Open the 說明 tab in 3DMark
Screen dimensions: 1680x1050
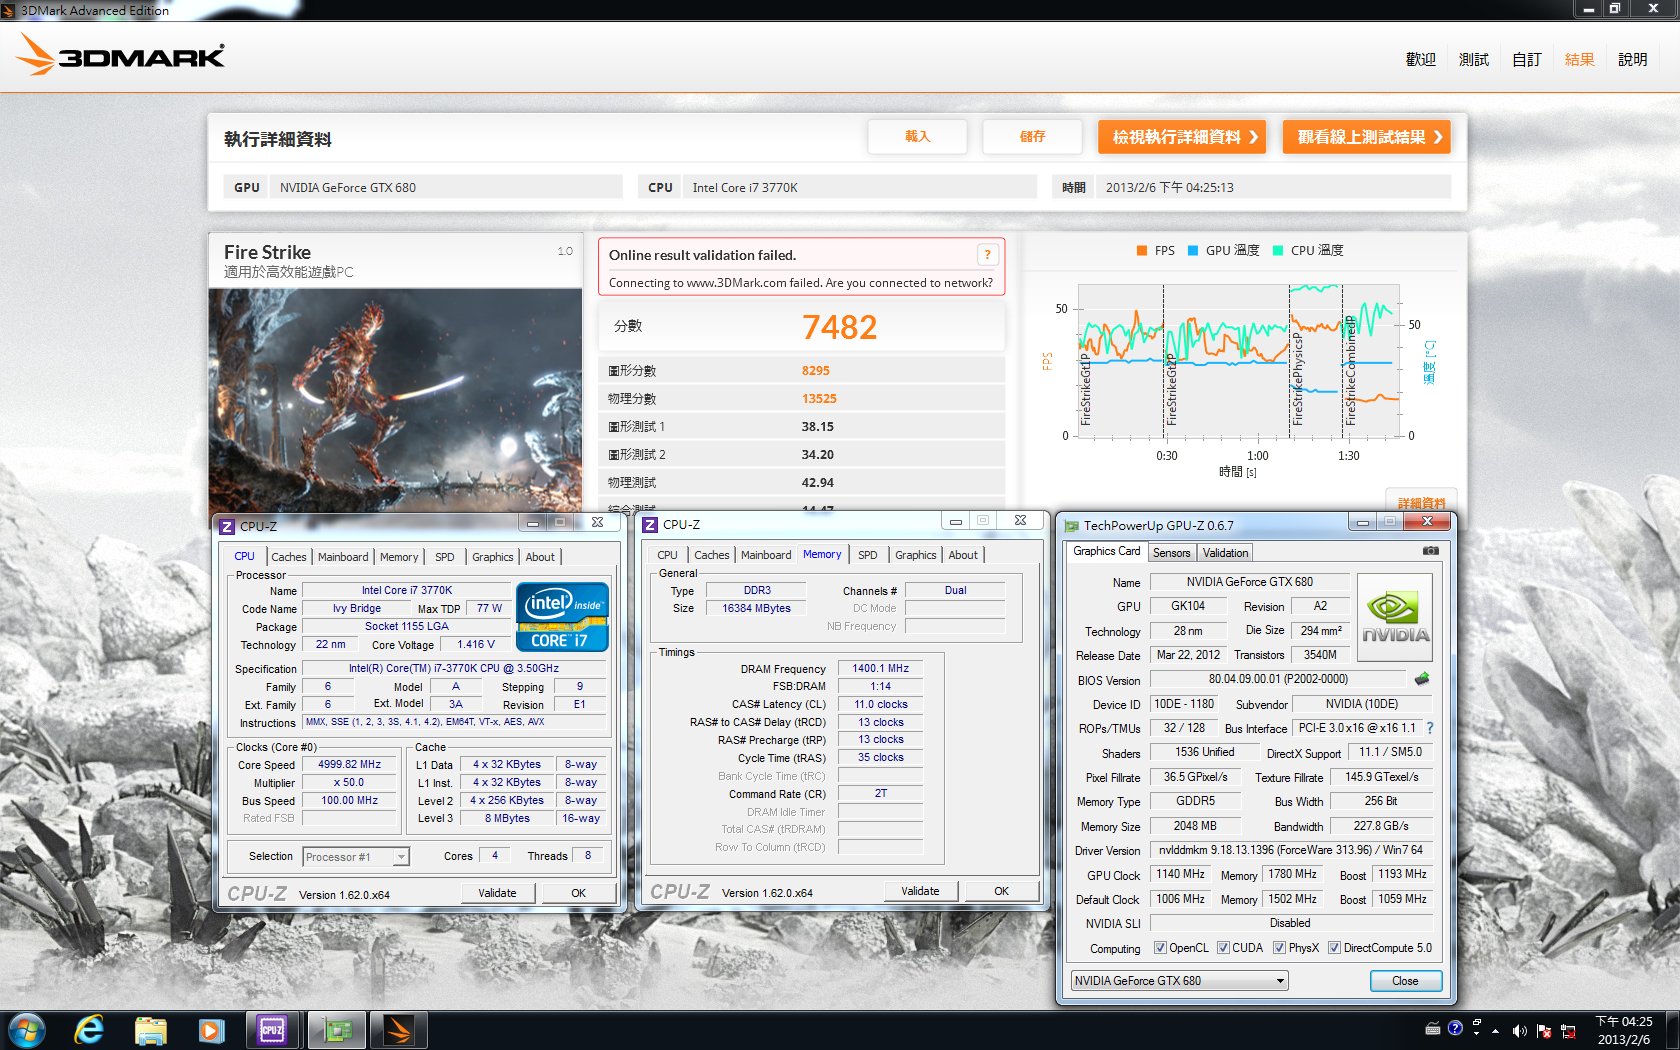tap(1633, 60)
